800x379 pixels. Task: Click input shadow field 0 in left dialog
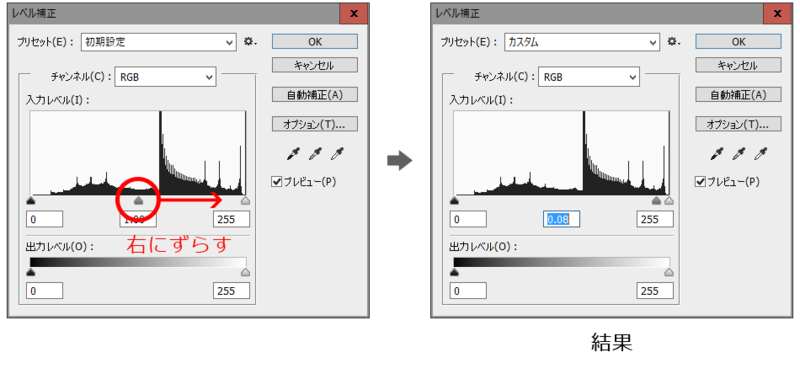(x=44, y=219)
